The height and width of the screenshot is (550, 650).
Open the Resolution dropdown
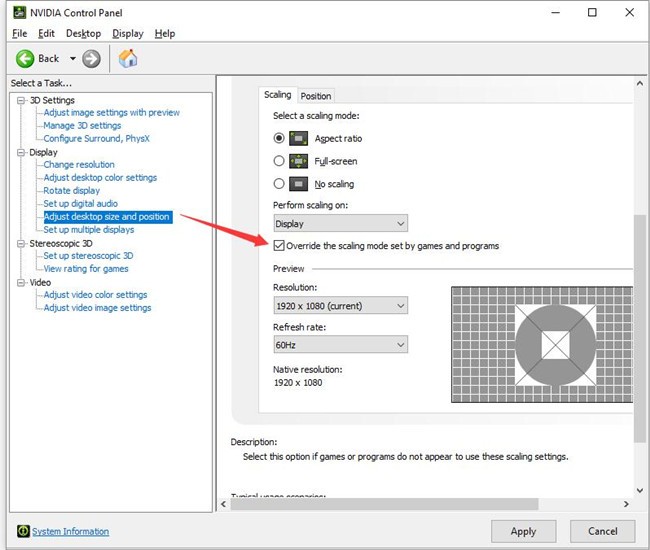click(x=340, y=305)
